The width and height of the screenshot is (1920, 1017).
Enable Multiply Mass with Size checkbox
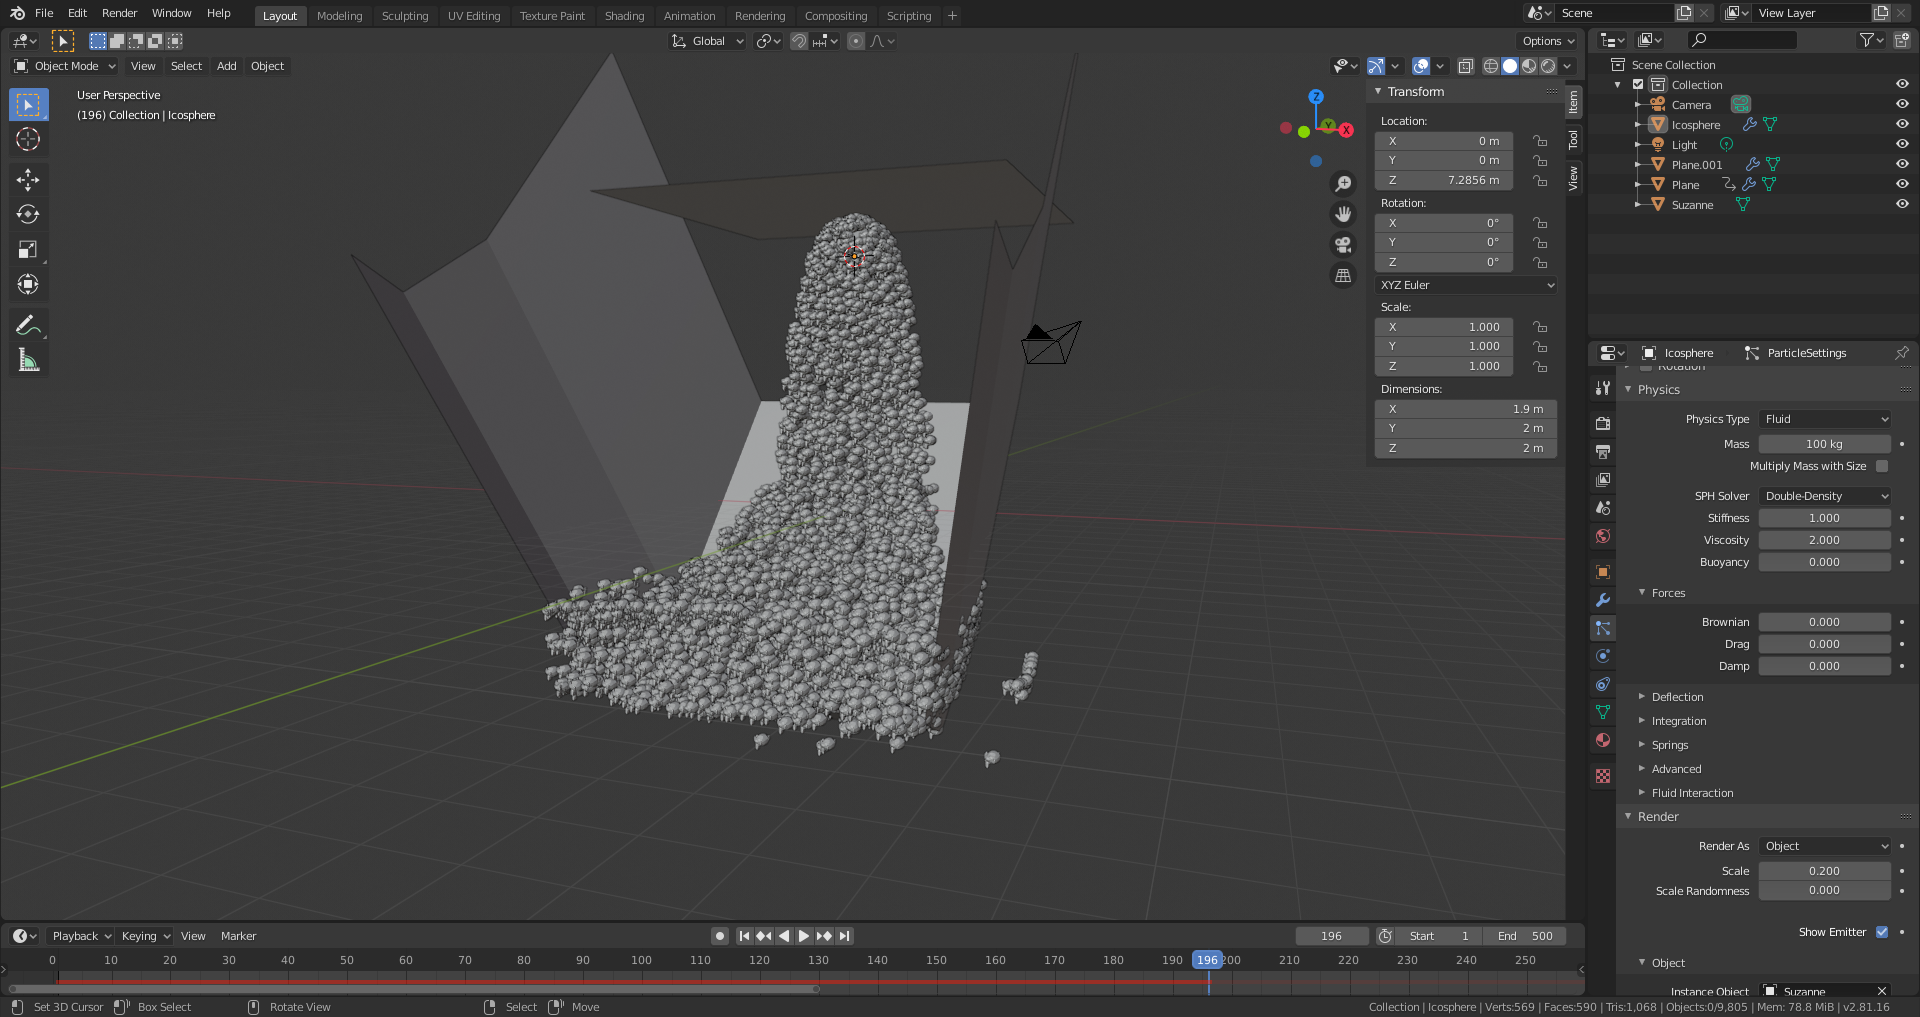[1882, 466]
